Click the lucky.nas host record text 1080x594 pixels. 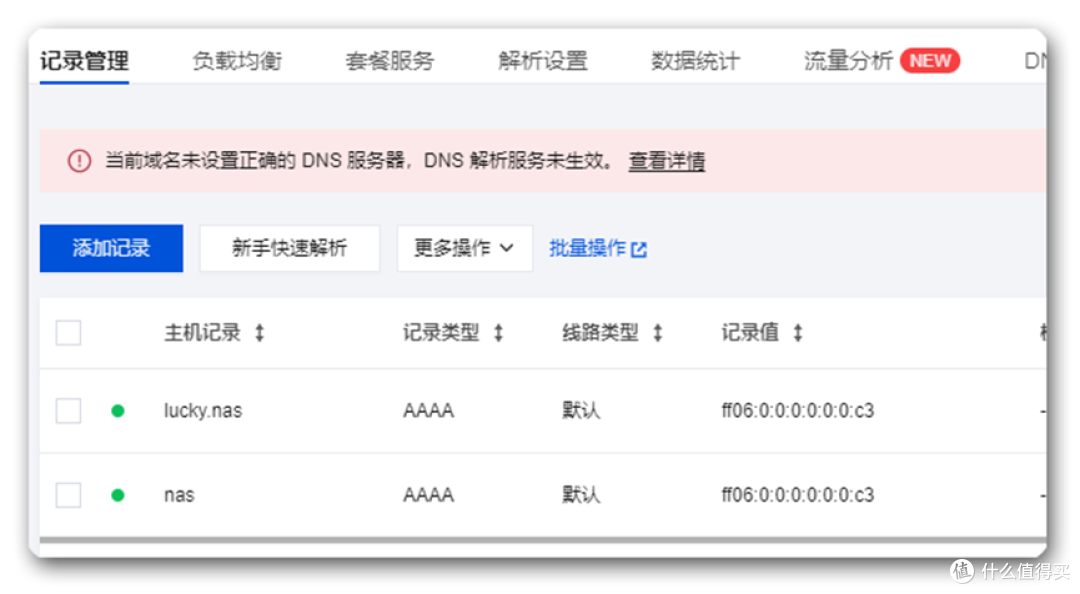coord(203,411)
